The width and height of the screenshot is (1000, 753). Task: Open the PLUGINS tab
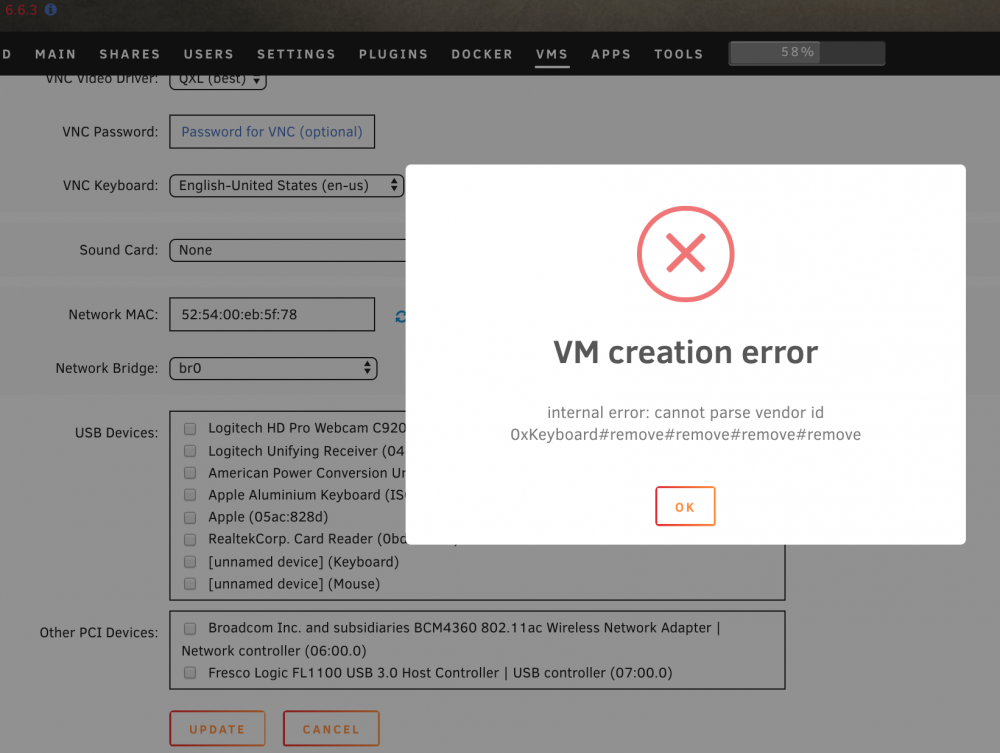(x=393, y=54)
